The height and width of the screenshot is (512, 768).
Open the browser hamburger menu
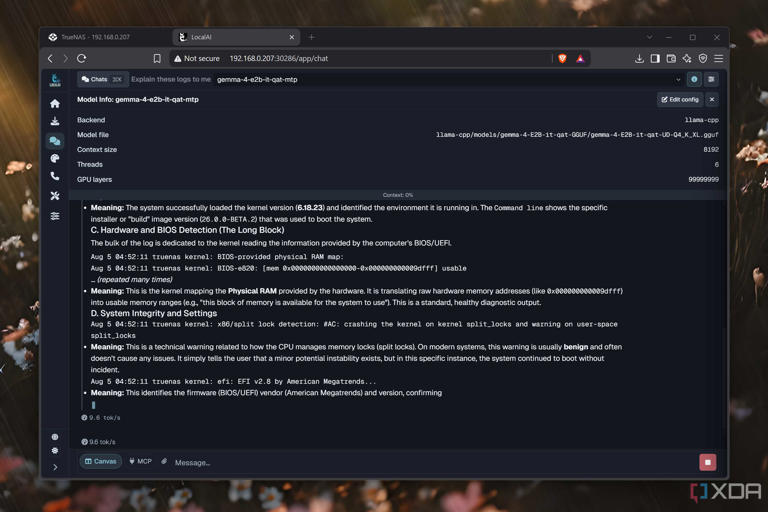tap(719, 59)
